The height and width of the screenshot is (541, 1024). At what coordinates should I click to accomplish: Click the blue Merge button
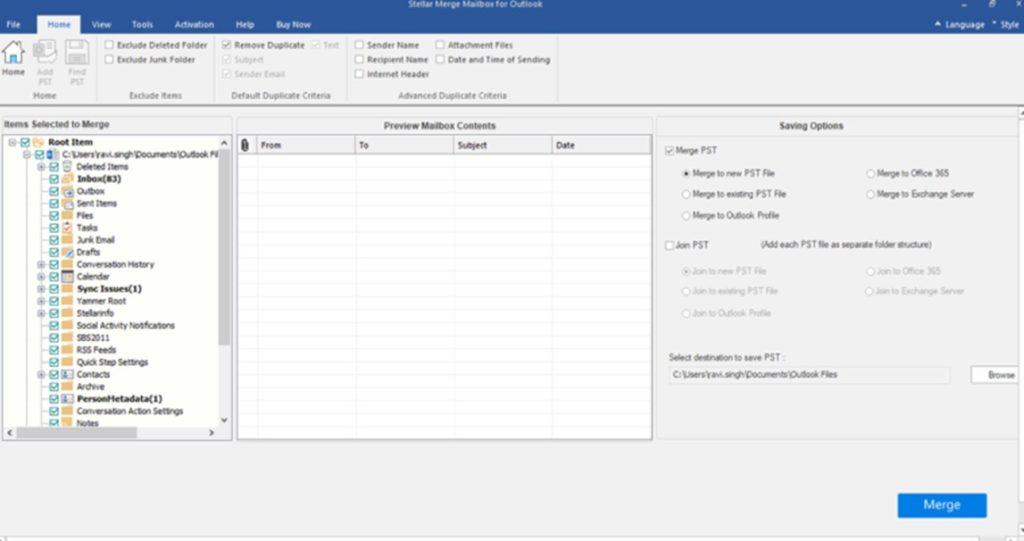941,505
